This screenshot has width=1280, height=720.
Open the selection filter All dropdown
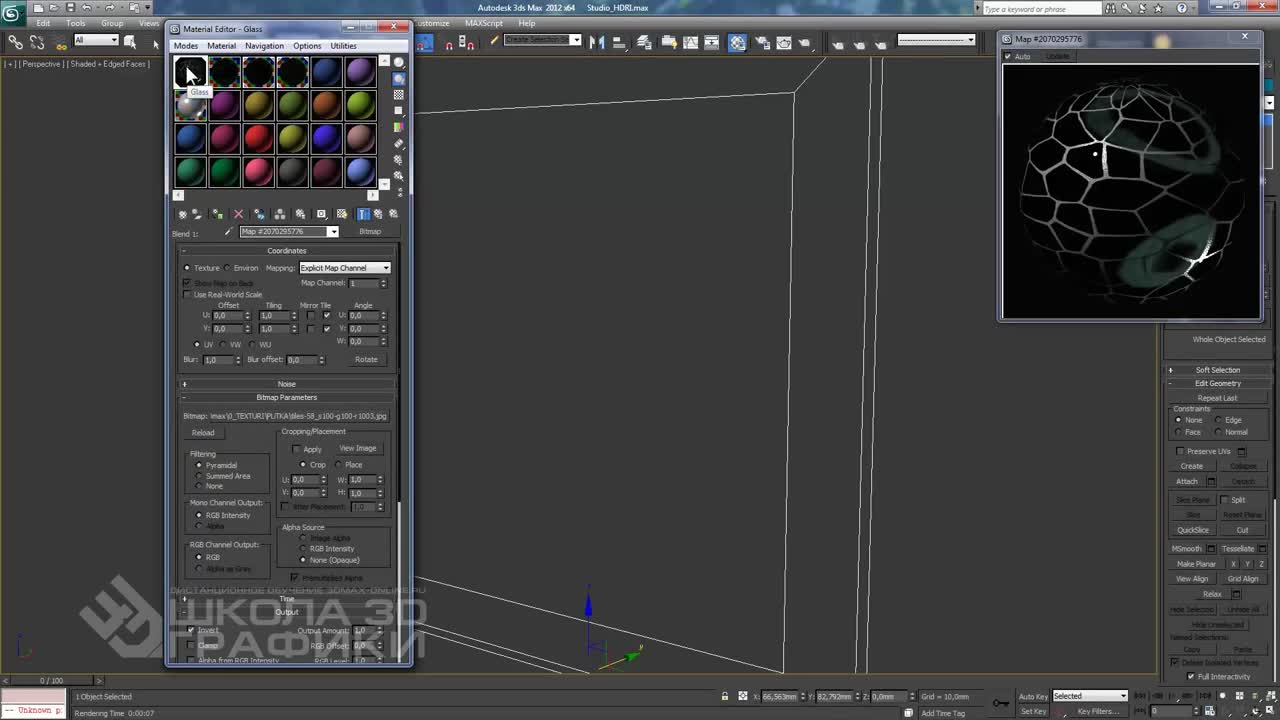tap(96, 40)
